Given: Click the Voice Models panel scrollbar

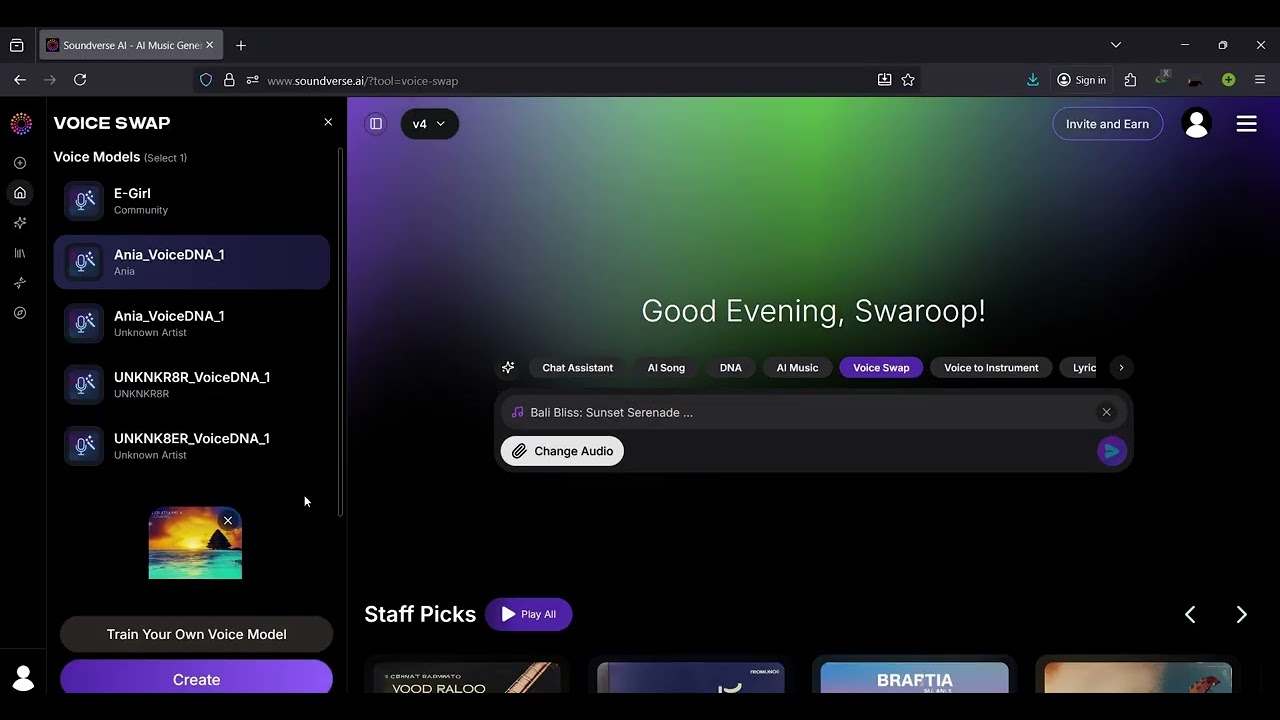Looking at the screenshot, I should 340,332.
